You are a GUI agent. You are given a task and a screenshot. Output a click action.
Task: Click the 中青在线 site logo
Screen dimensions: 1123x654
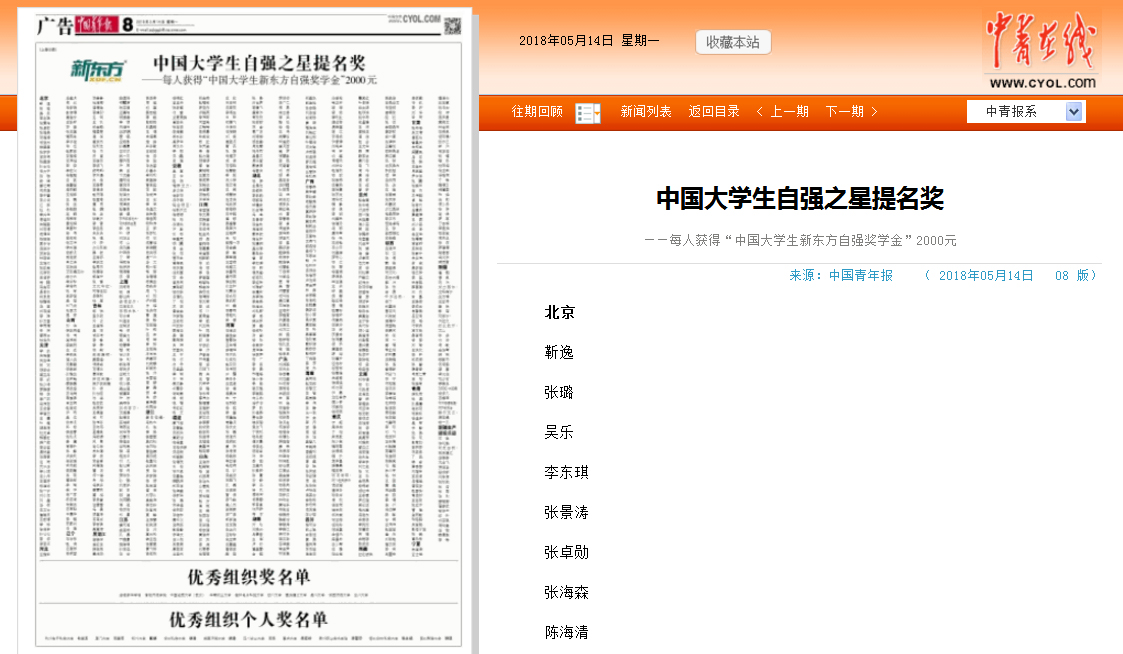(x=1042, y=51)
